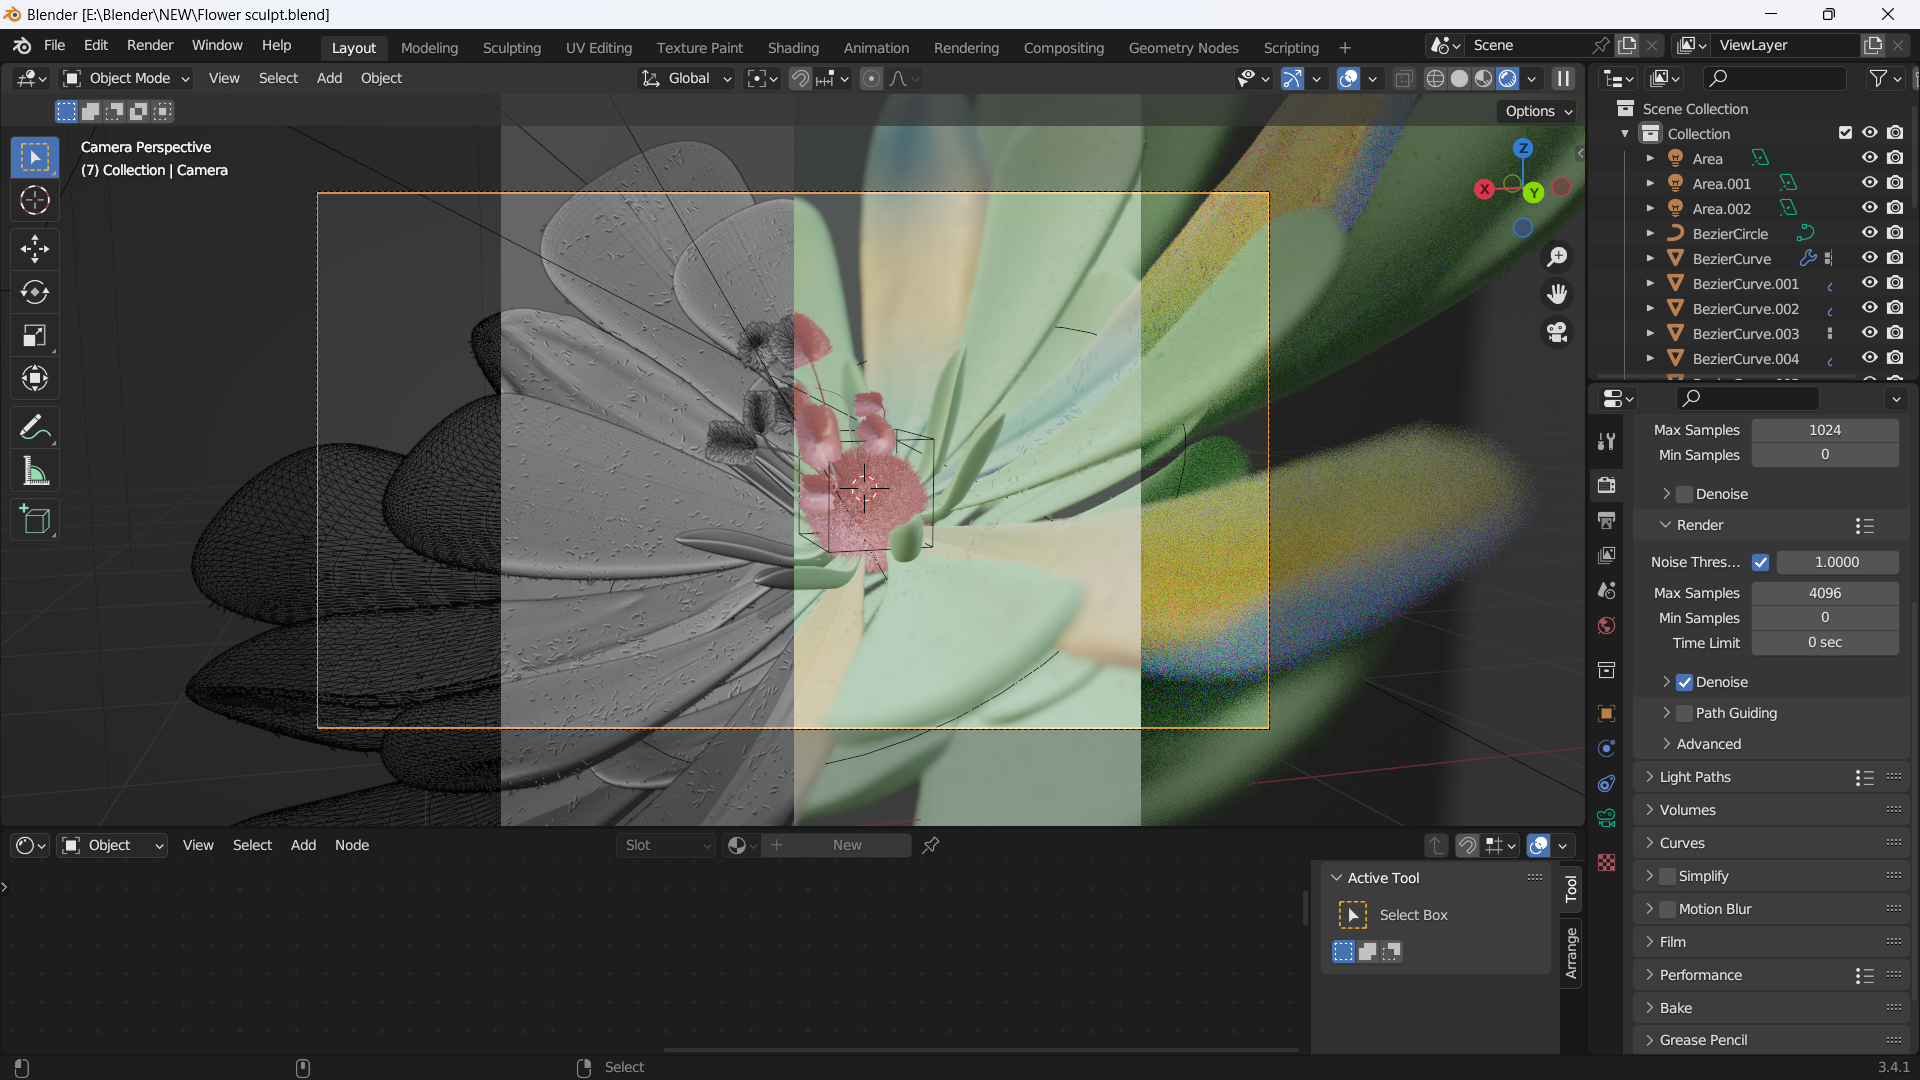The height and width of the screenshot is (1080, 1920).
Task: Expand the Volumes panel
Action: 1687,810
